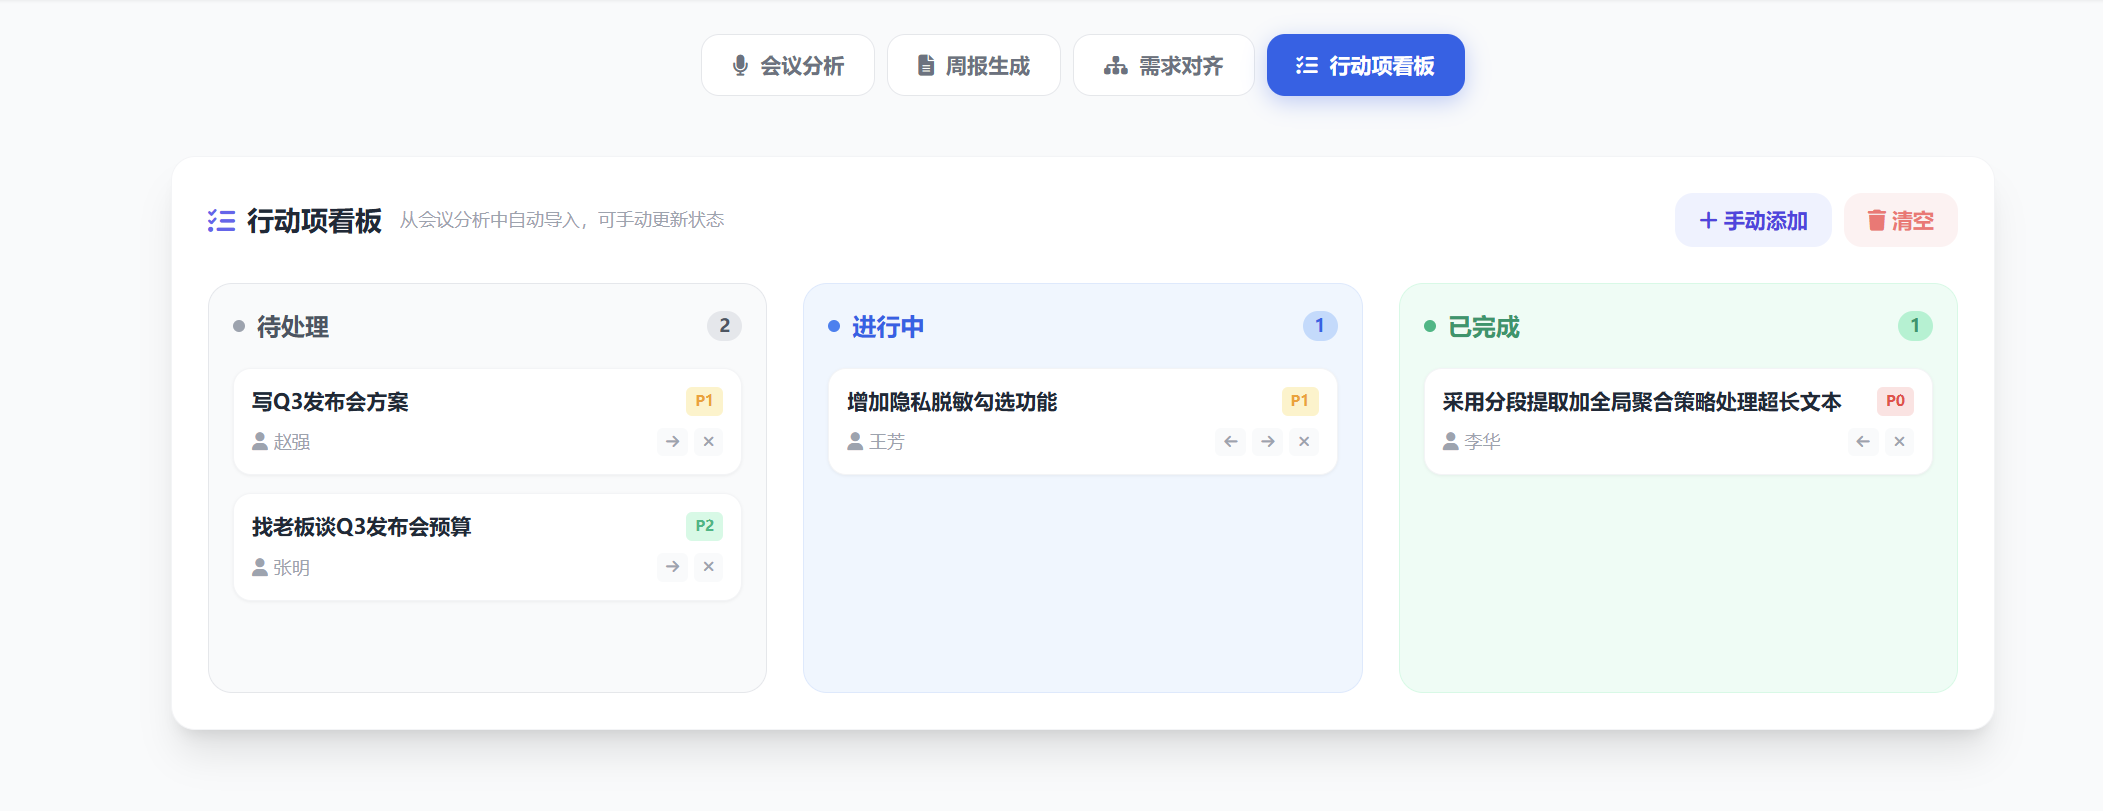Remove the '找老板谈Q3发布会预算' card

tap(708, 567)
